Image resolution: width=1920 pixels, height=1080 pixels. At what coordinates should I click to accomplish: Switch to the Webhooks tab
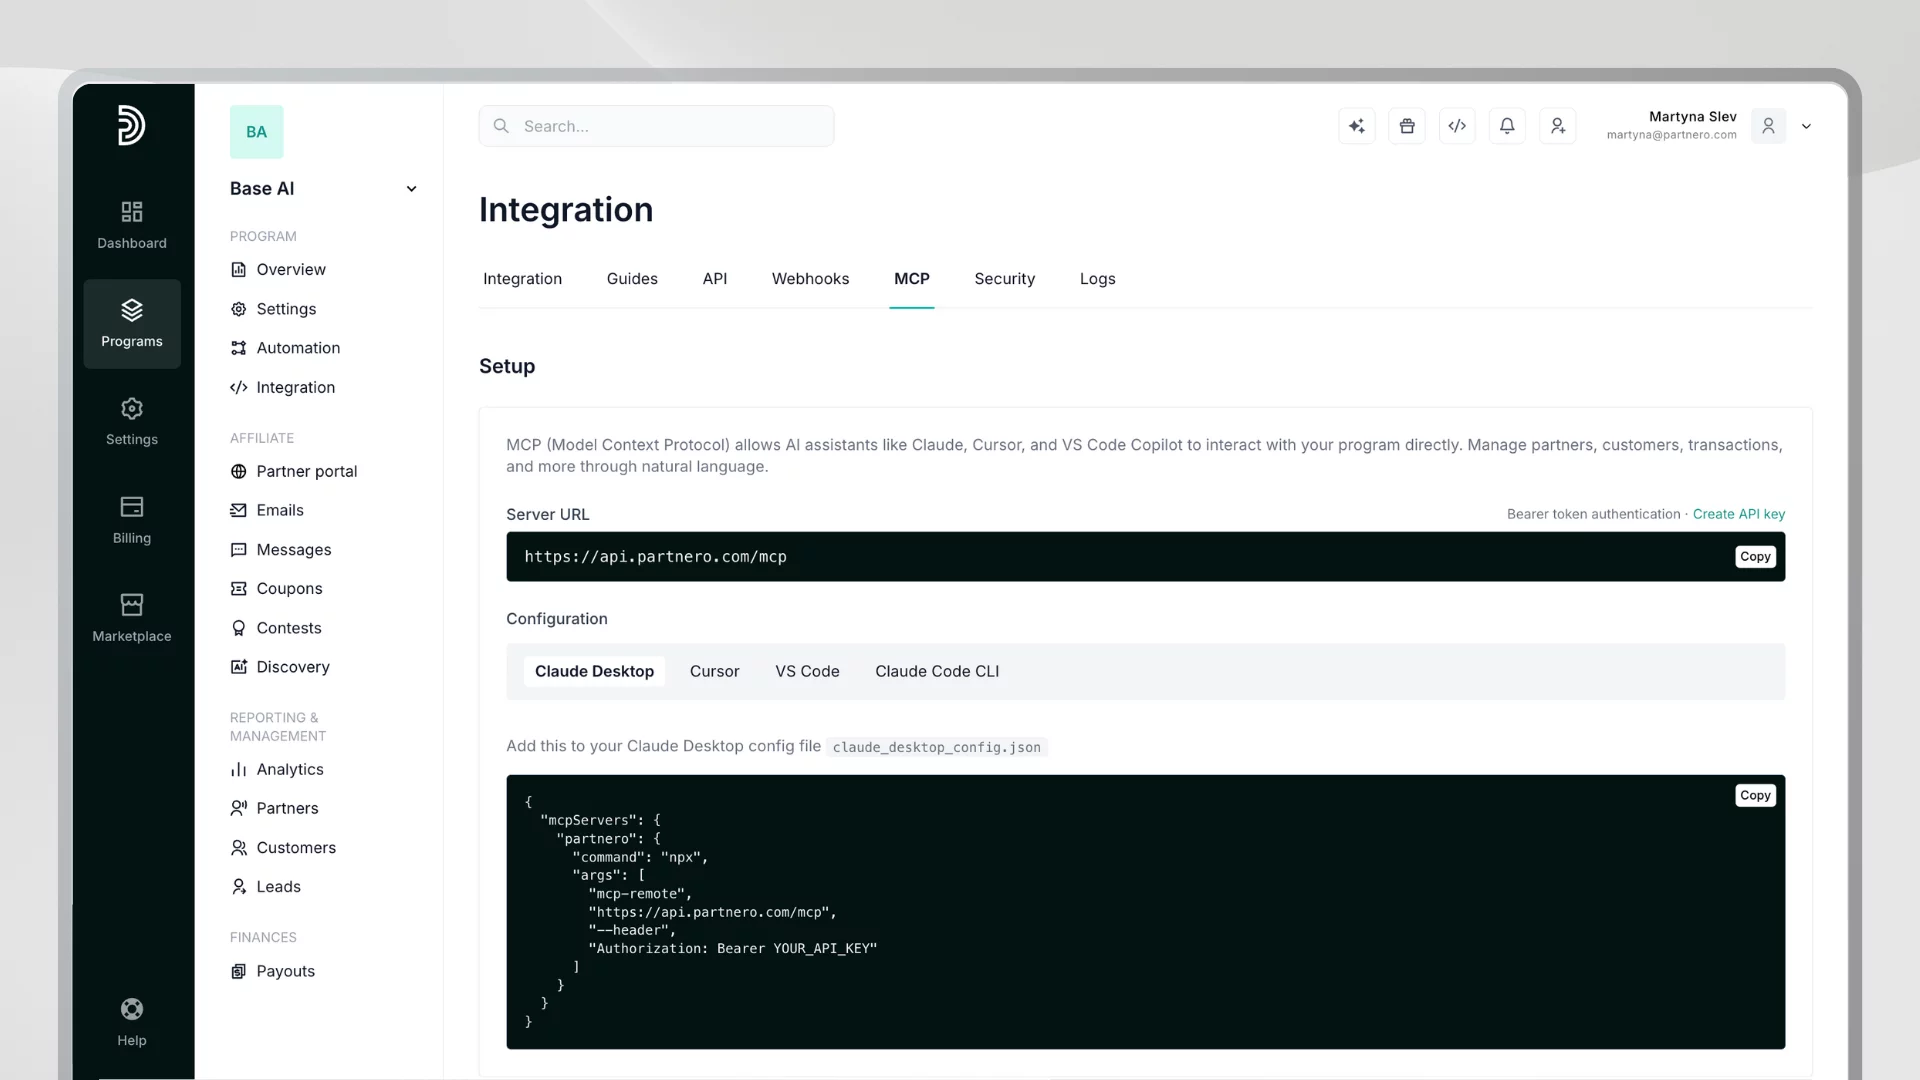tap(810, 279)
